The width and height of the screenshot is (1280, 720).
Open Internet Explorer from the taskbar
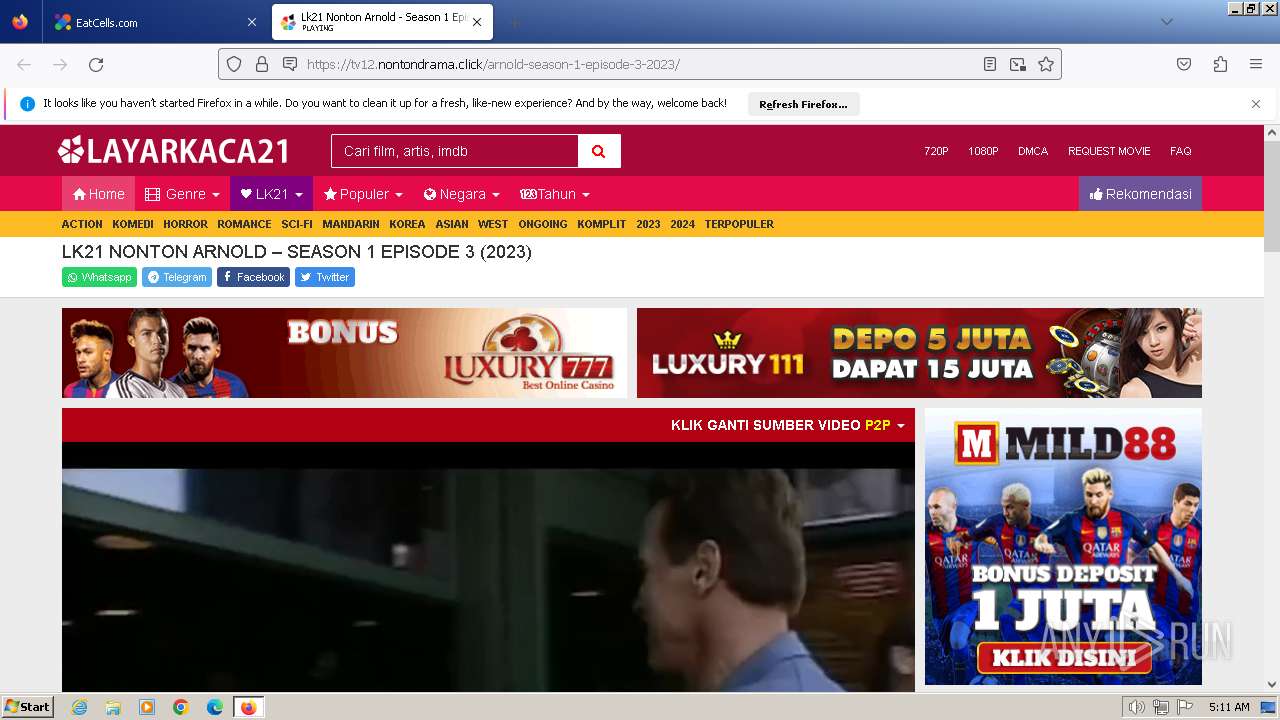pos(79,707)
